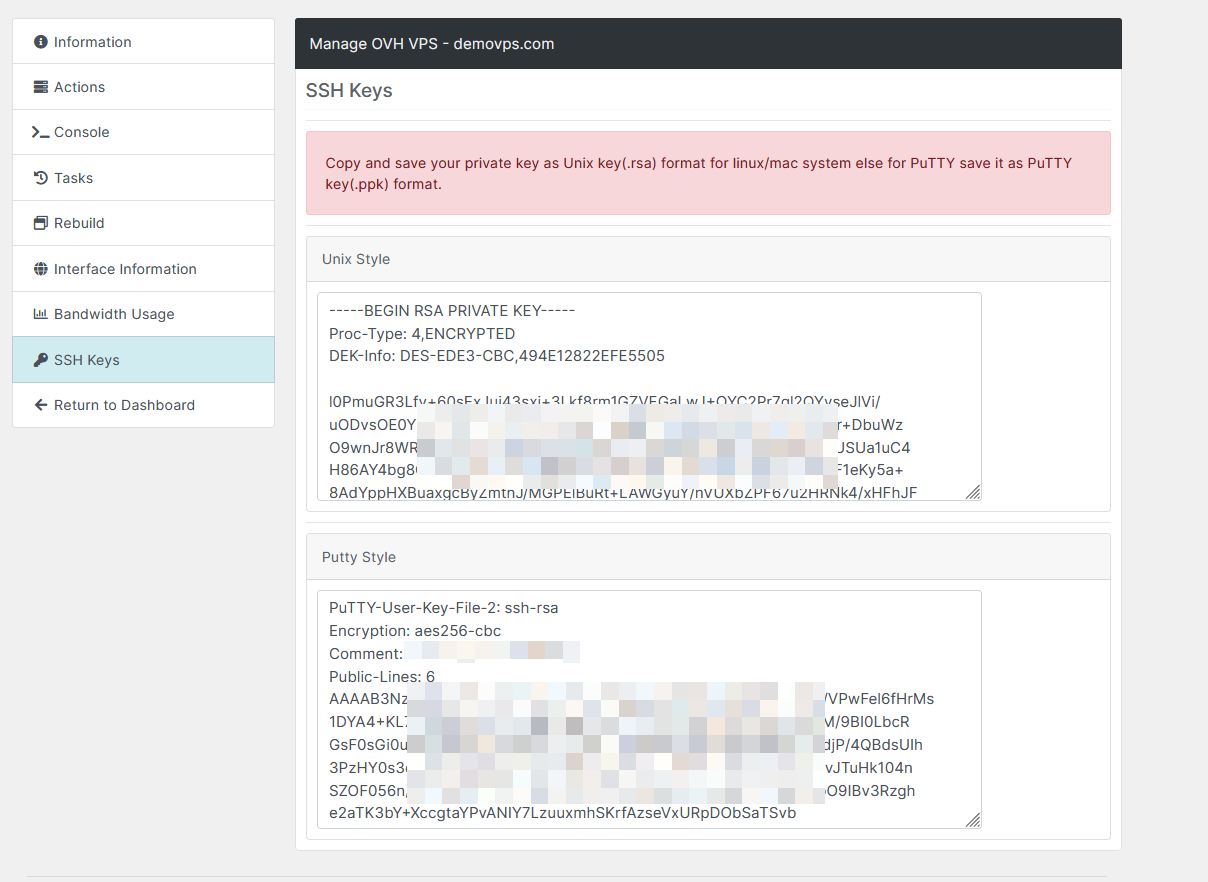Click the Bandwidth Usage chart icon
Viewport: 1208px width, 882px height.
[41, 314]
